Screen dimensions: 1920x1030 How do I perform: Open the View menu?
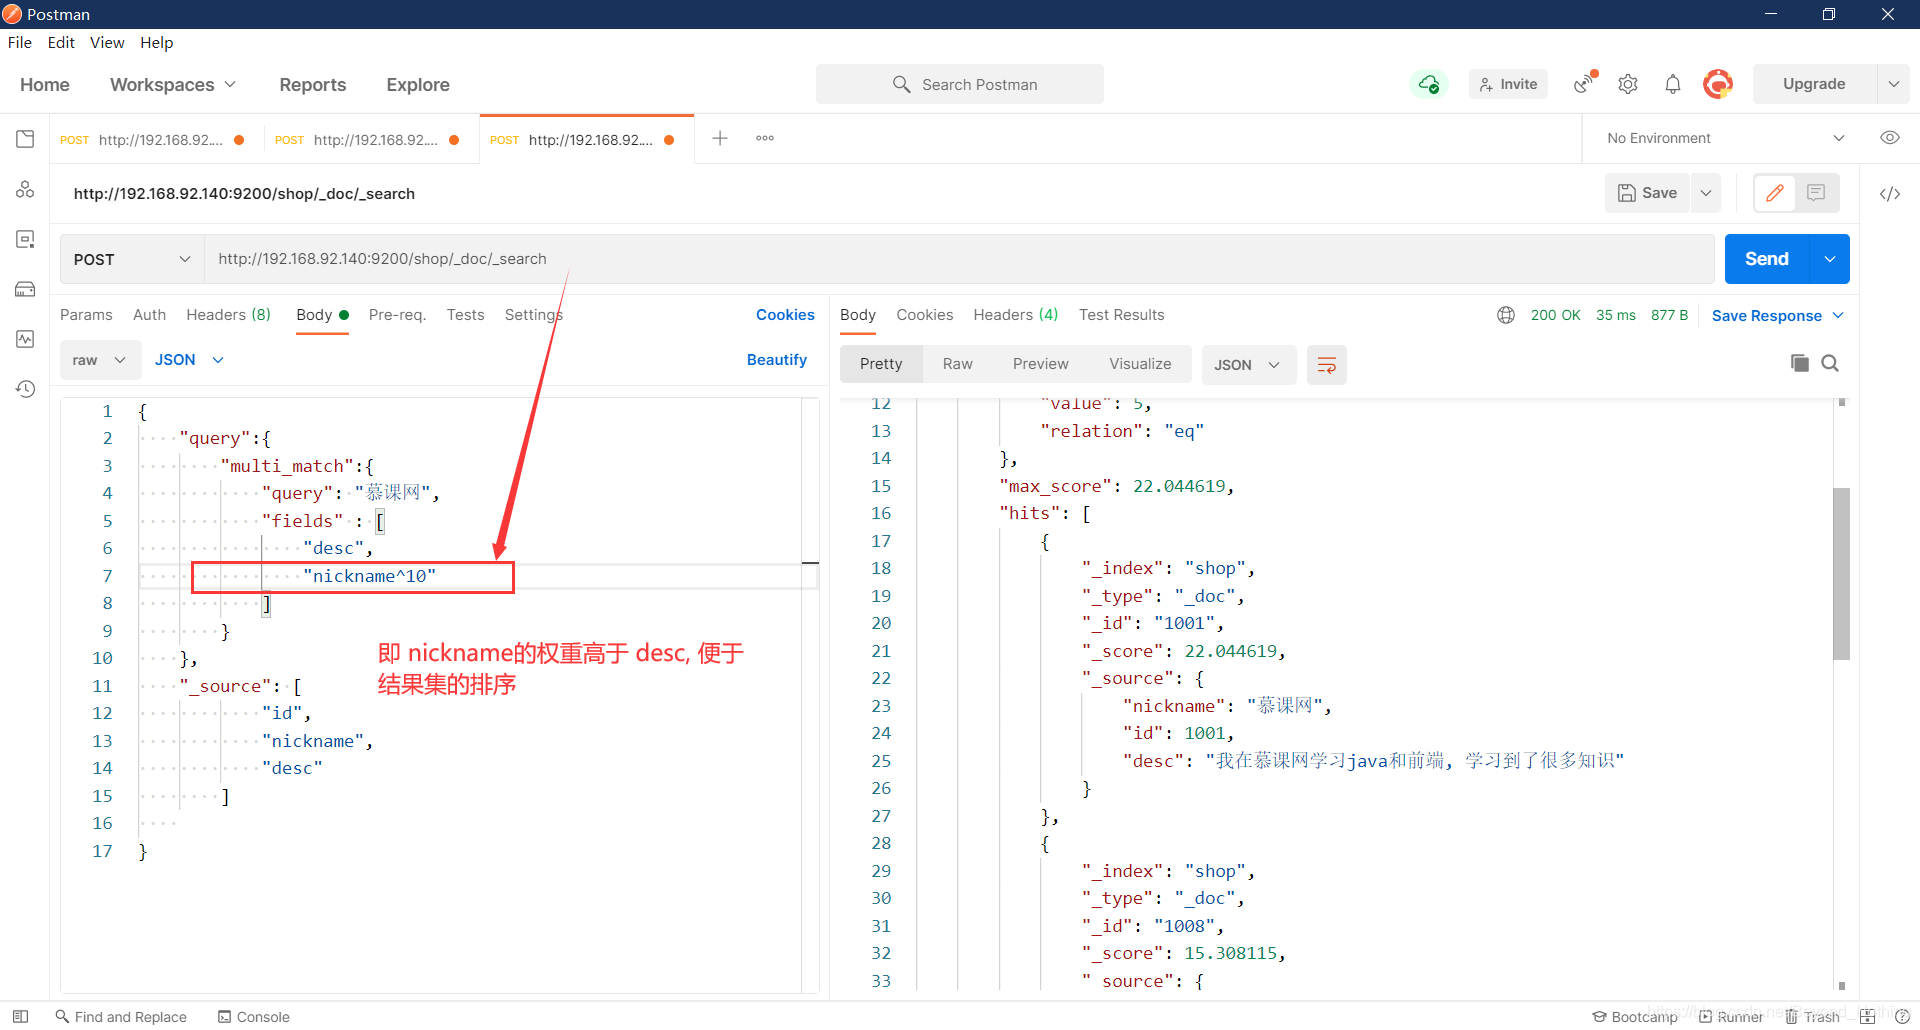(x=107, y=42)
